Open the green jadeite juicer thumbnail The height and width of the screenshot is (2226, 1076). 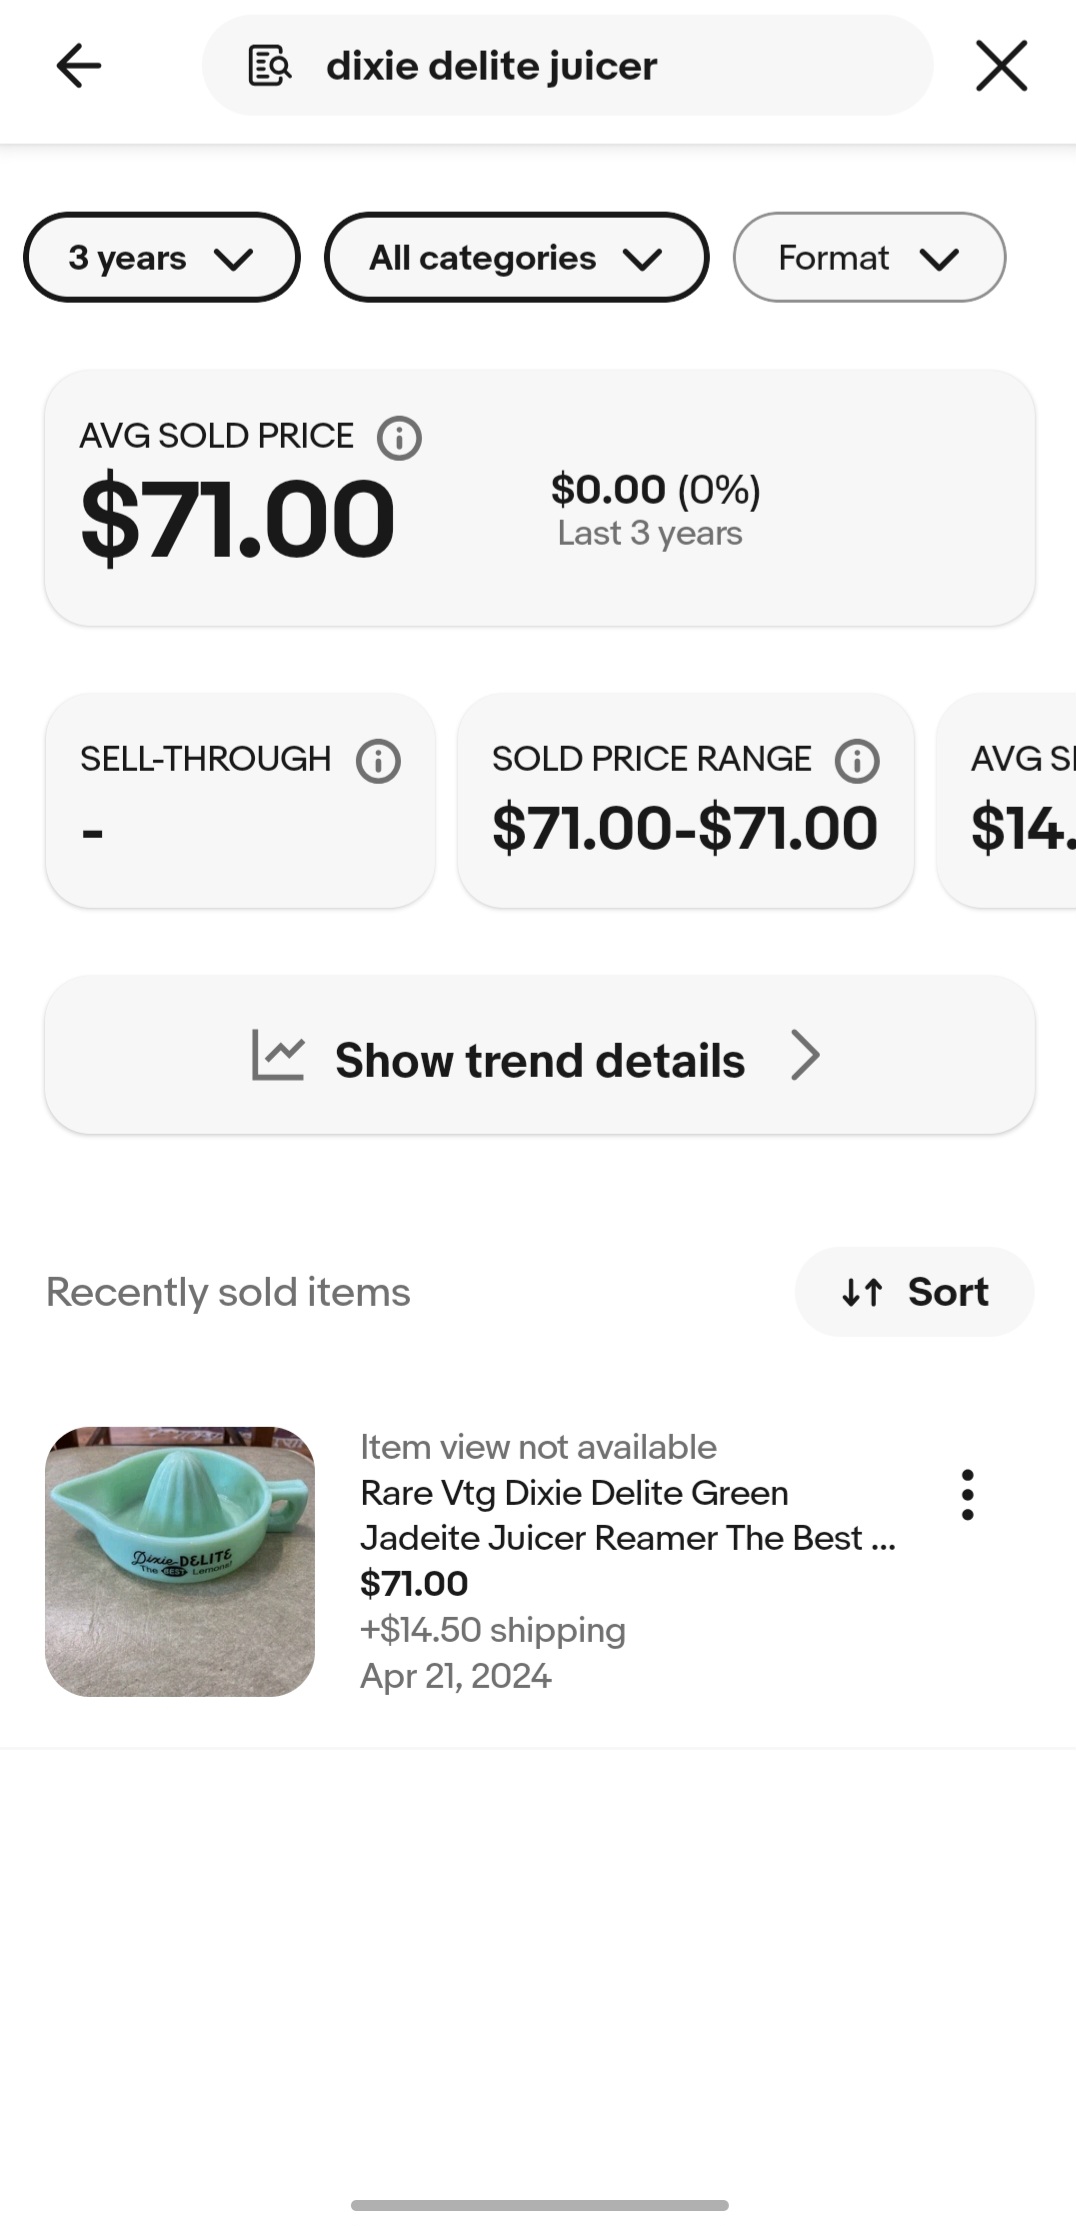coord(180,1561)
